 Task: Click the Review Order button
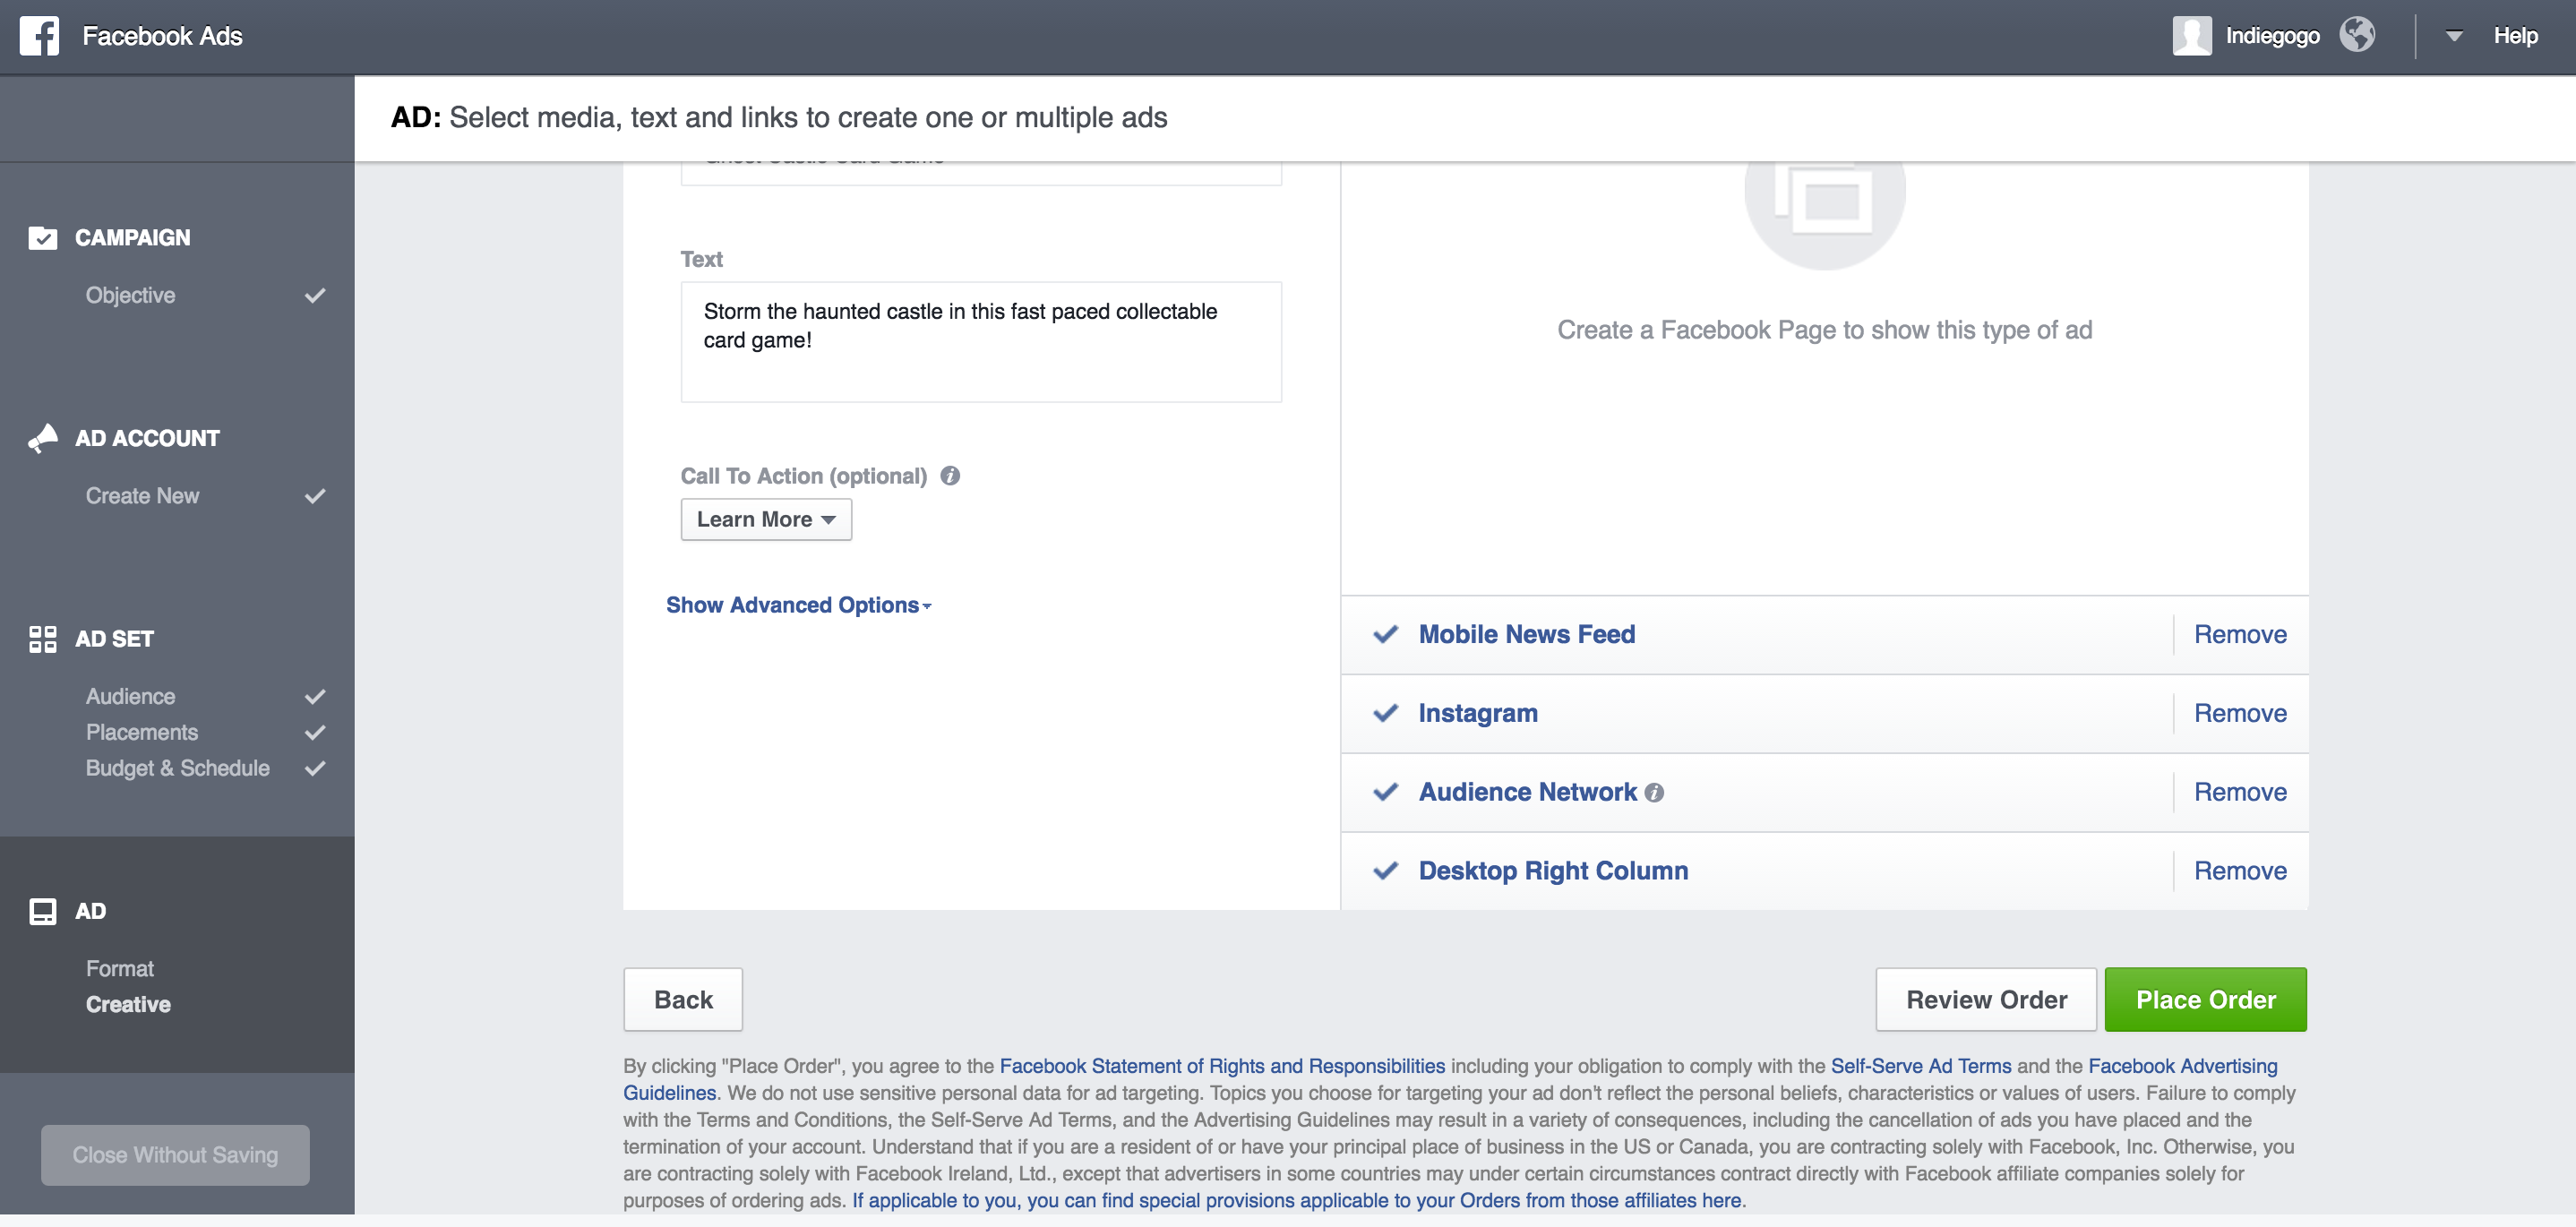point(1986,1000)
